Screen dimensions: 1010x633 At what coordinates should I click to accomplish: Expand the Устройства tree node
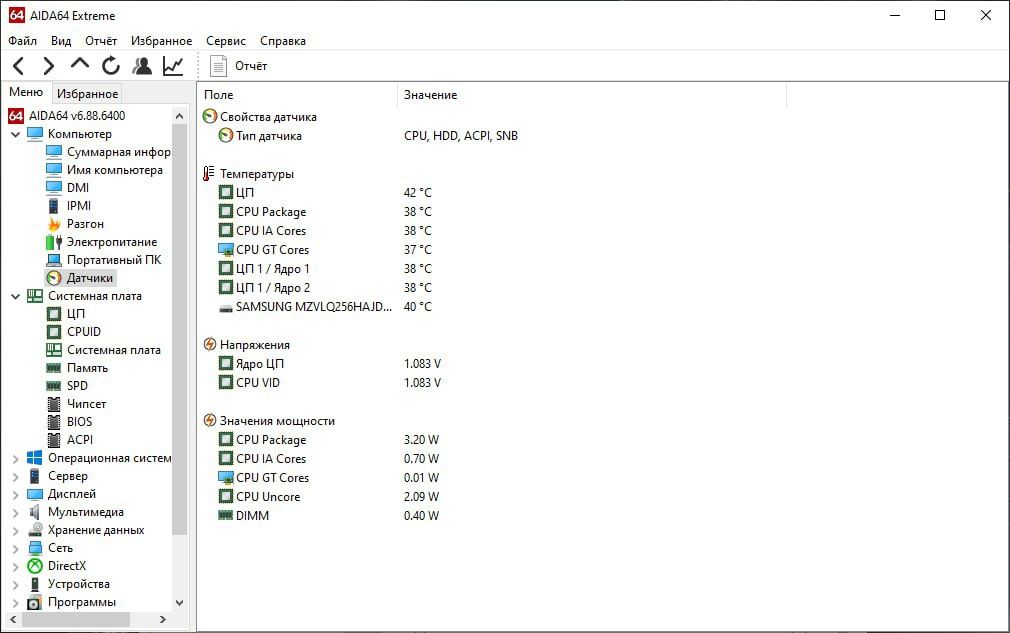[x=15, y=585]
